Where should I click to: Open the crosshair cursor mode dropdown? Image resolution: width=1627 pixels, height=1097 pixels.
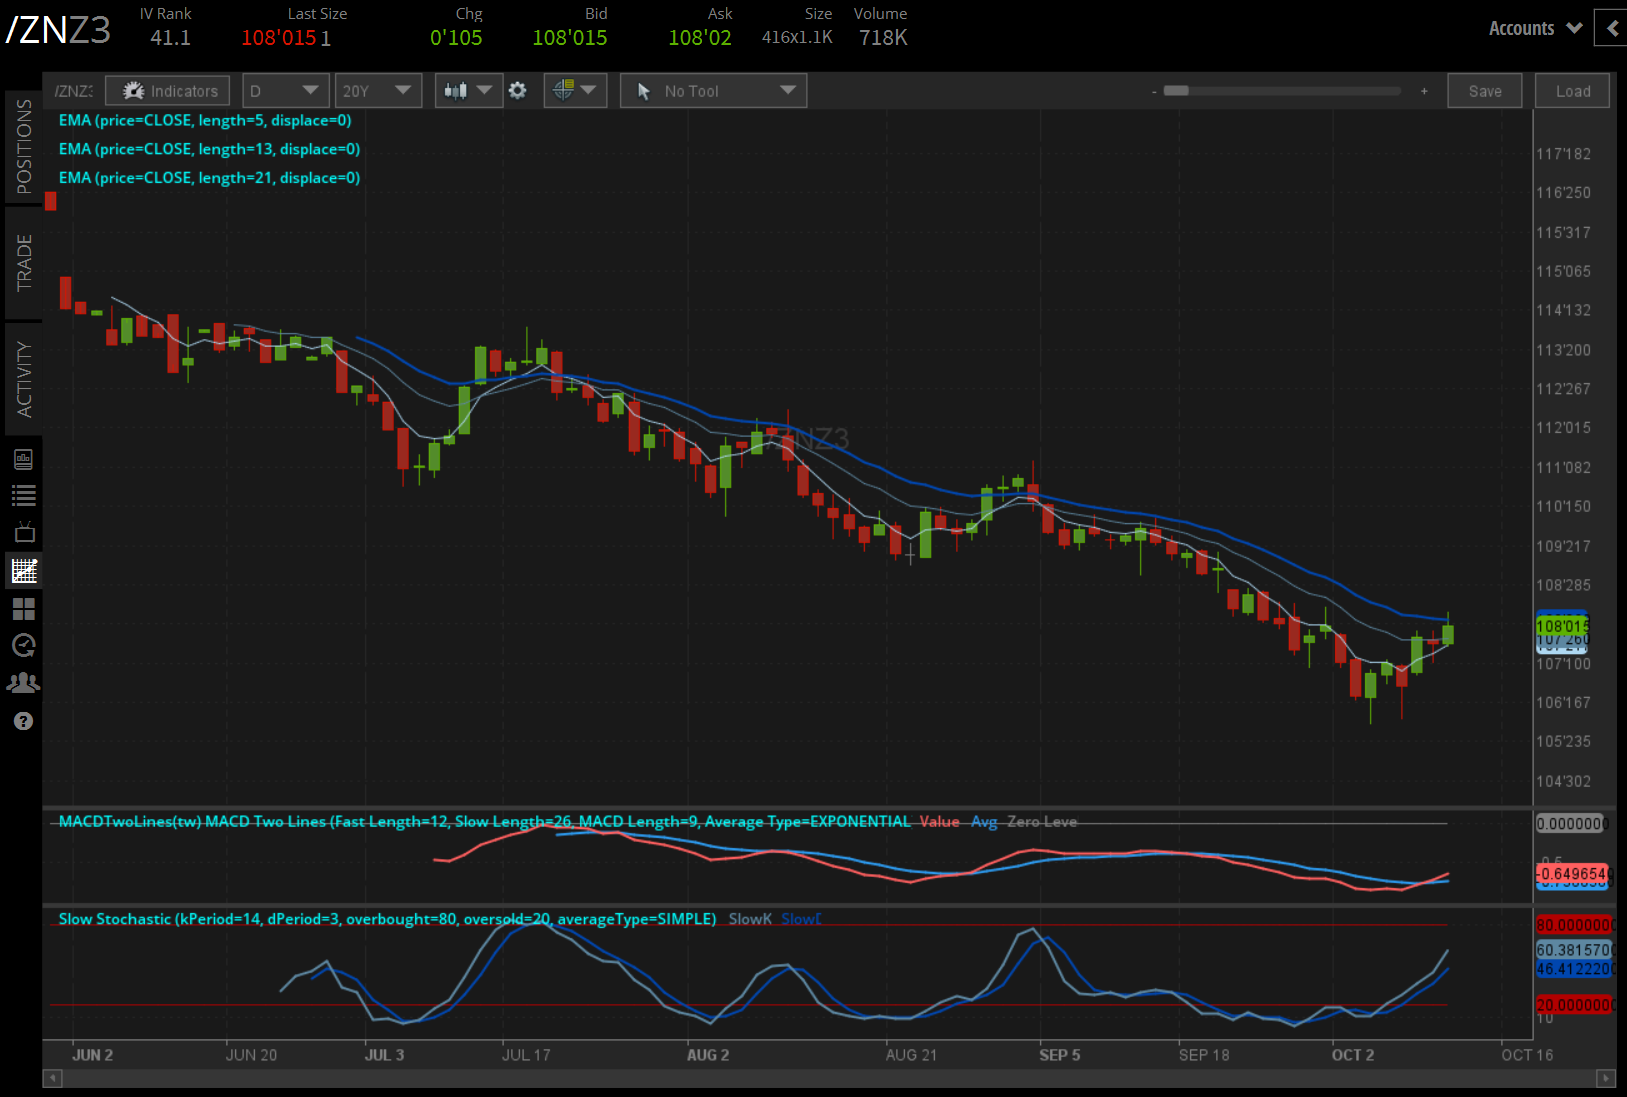574,91
